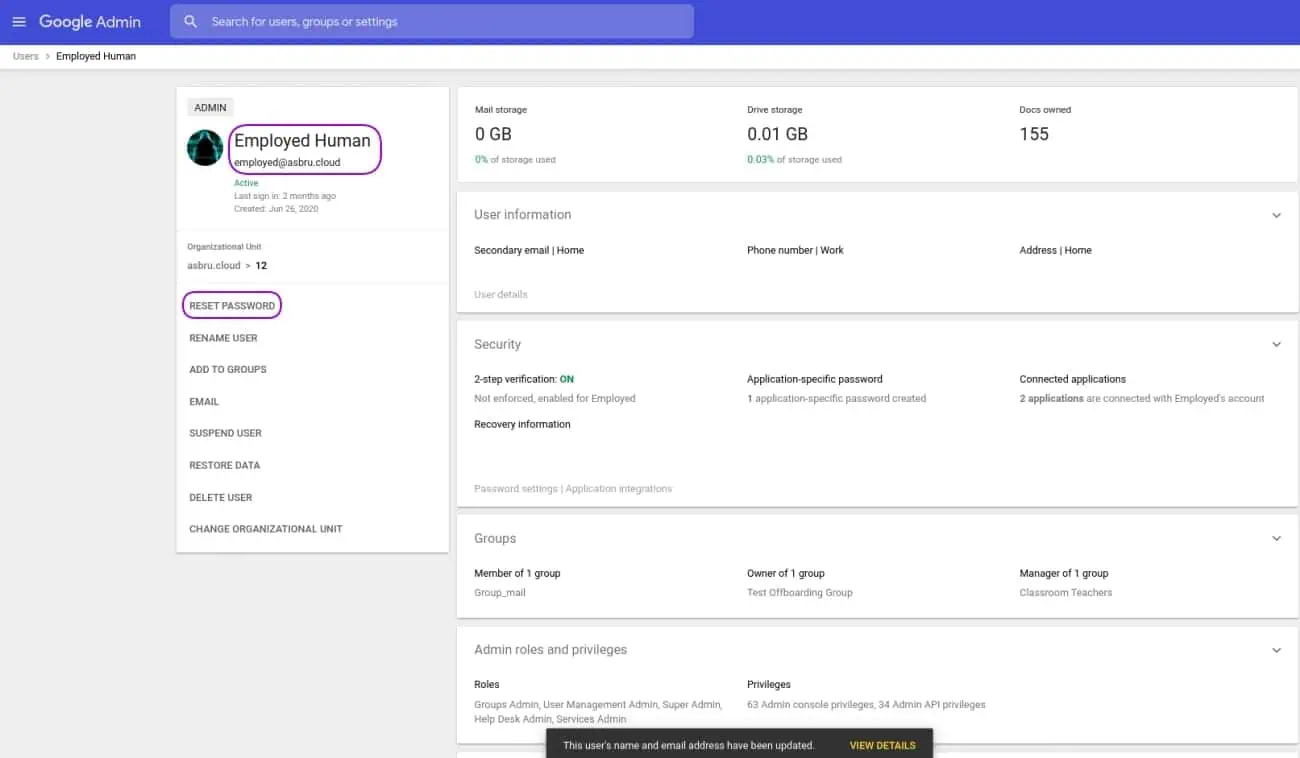Image resolution: width=1300 pixels, height=758 pixels.
Task: Click Connected applications heading
Action: coord(1072,379)
